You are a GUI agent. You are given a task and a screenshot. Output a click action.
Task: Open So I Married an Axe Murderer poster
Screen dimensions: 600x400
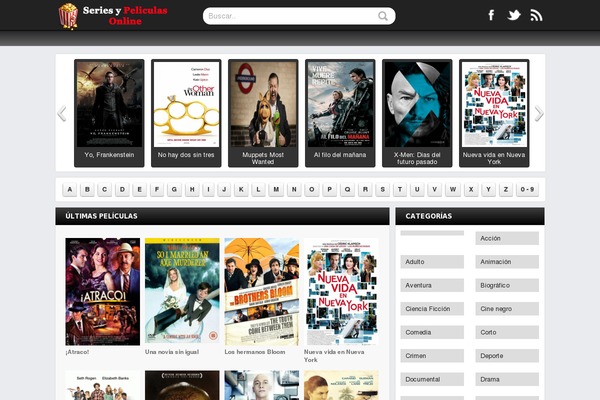point(182,291)
